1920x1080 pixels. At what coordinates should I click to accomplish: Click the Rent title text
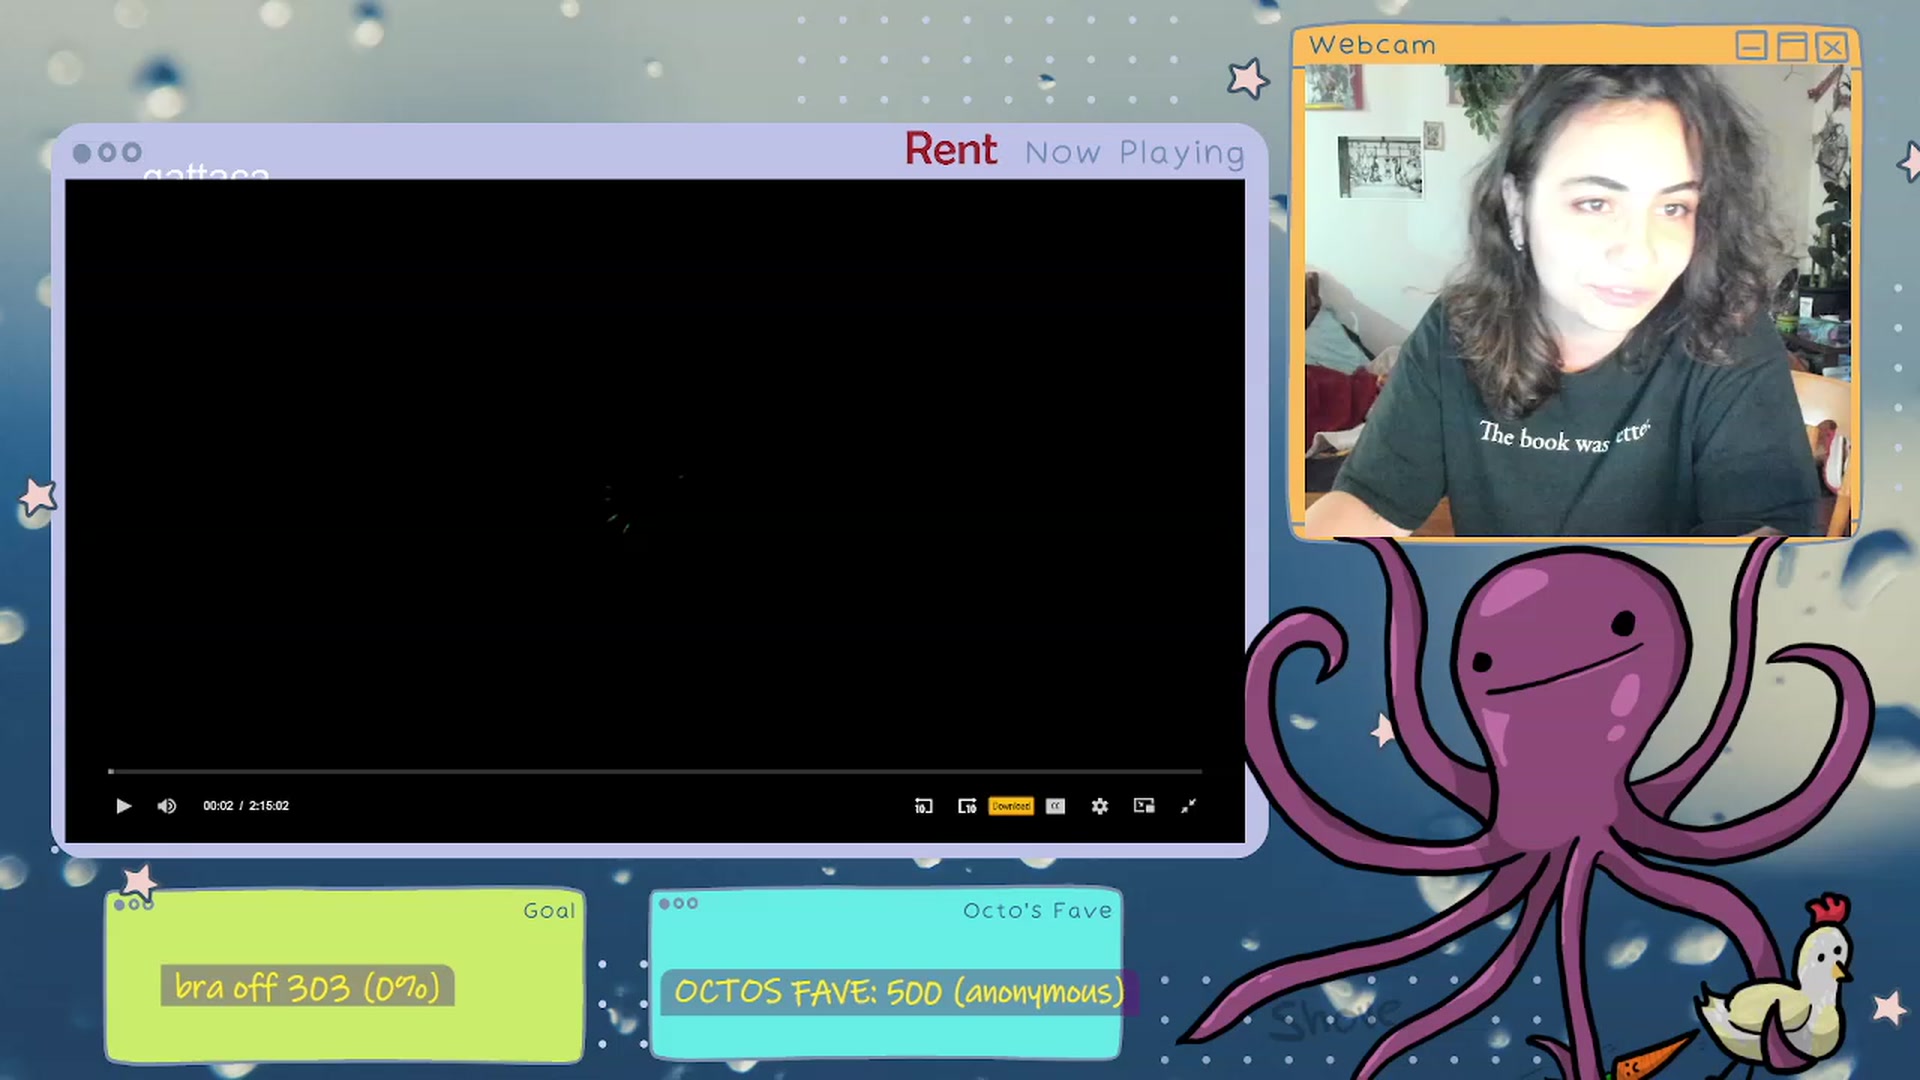[951, 150]
